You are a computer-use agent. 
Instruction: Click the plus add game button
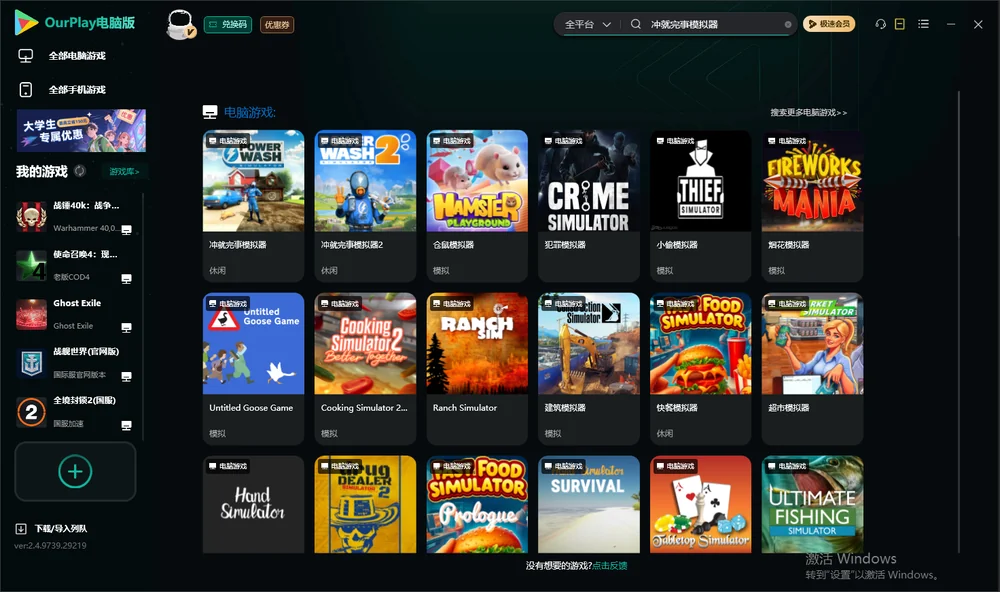tap(75, 471)
